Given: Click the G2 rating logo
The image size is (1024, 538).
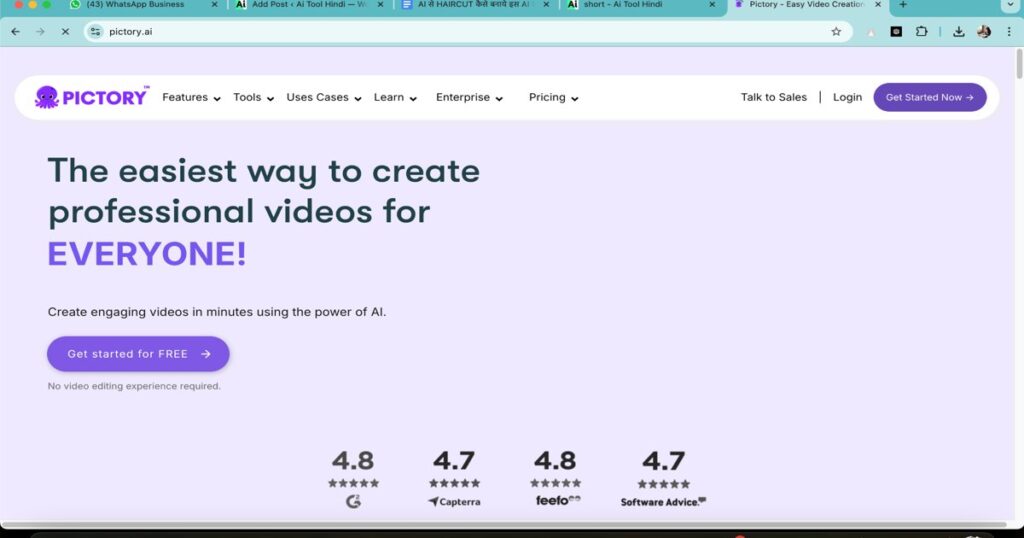Looking at the screenshot, I should coord(353,501).
